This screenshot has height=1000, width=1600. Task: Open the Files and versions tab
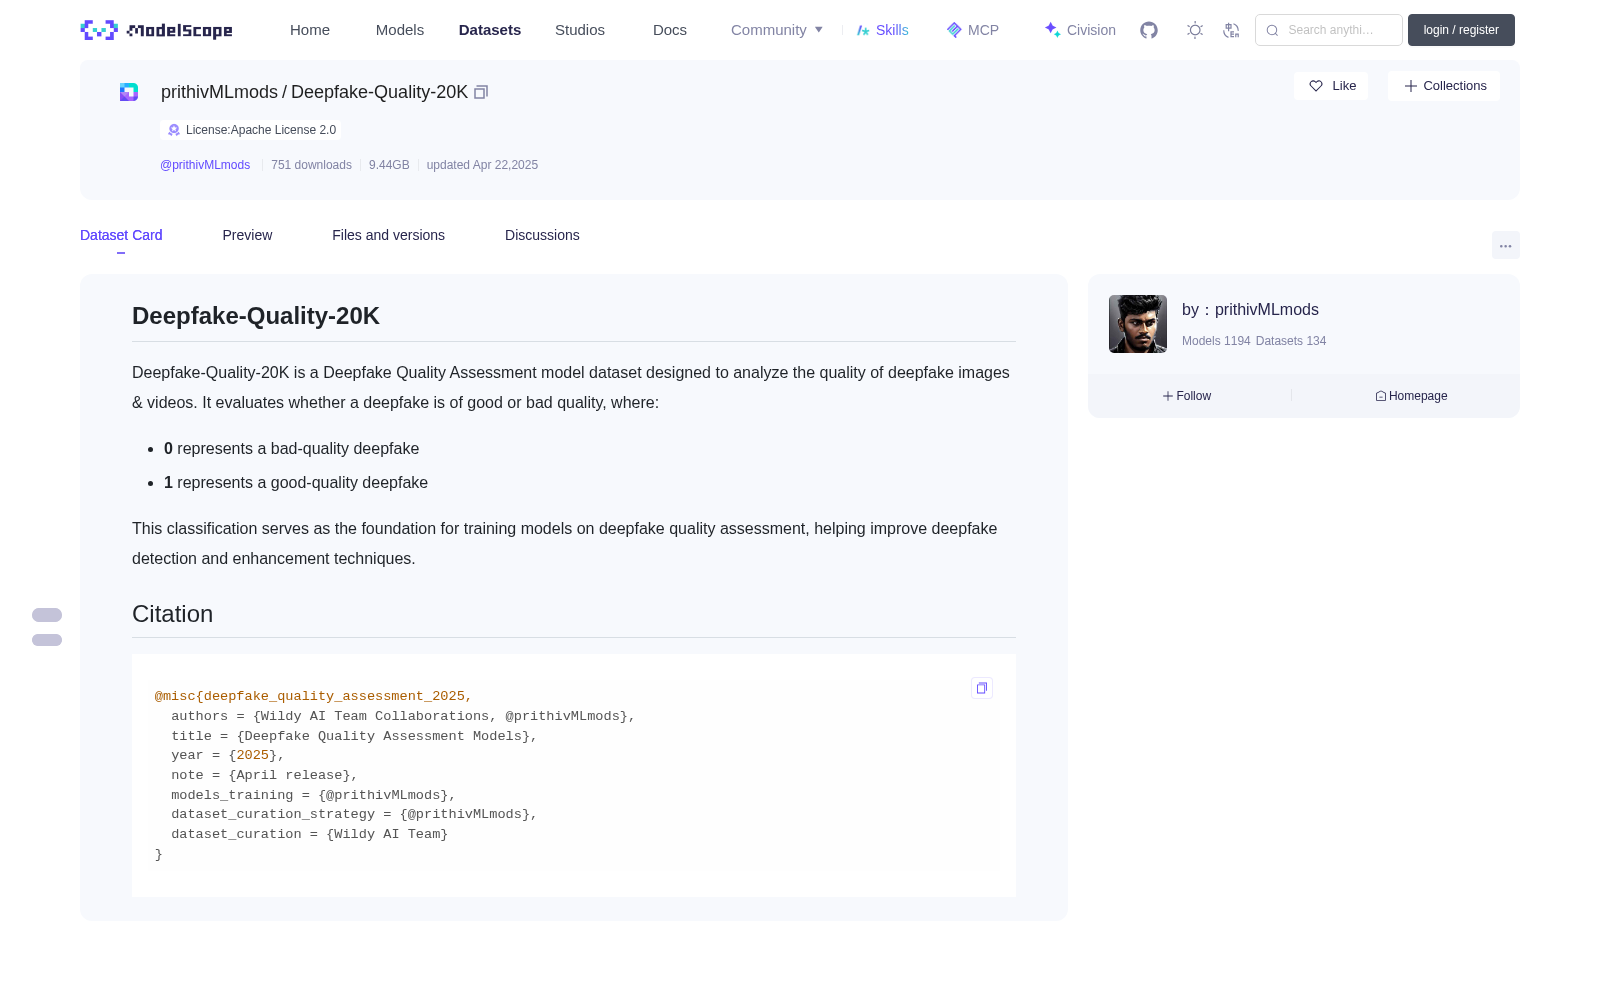pos(388,235)
